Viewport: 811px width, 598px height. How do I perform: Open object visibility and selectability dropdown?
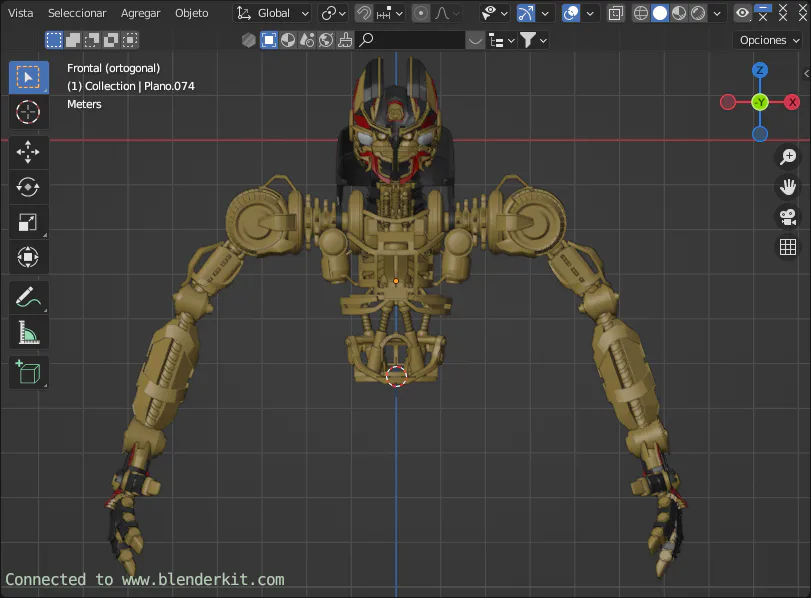(494, 13)
